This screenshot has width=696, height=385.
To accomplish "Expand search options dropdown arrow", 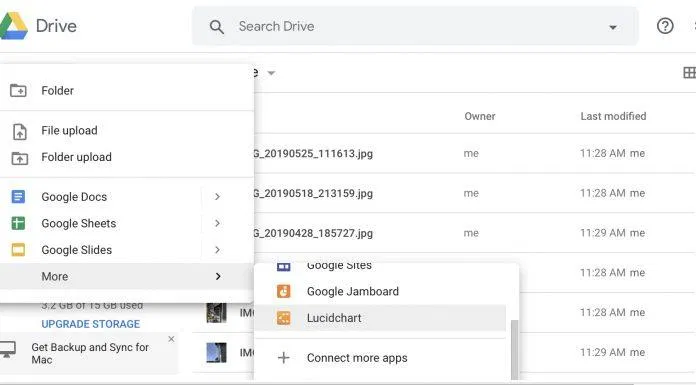I will click(613, 28).
